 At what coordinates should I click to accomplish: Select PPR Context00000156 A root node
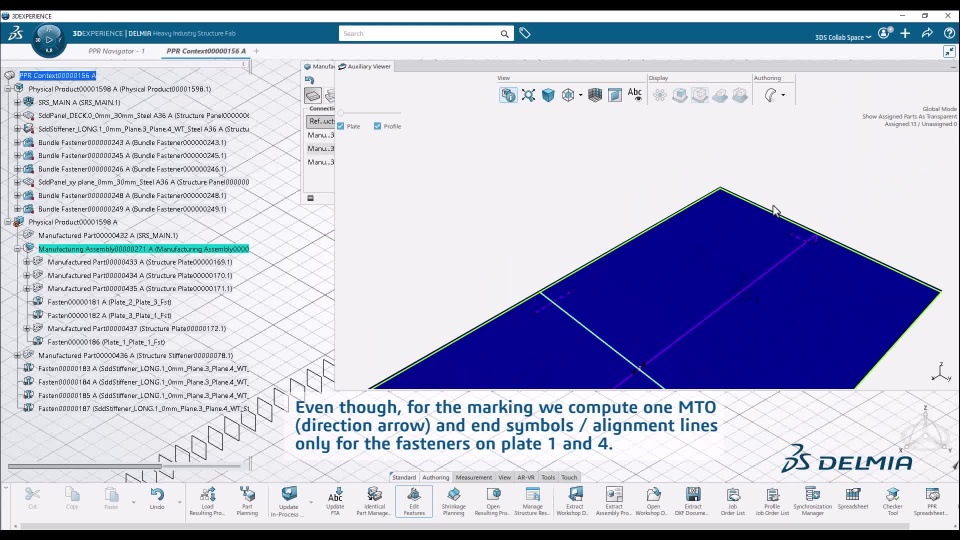point(58,75)
